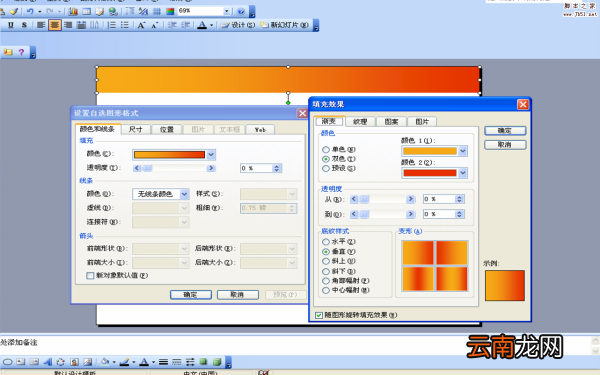Apply numbered list formatting
The height and width of the screenshot is (375, 600).
[111, 25]
